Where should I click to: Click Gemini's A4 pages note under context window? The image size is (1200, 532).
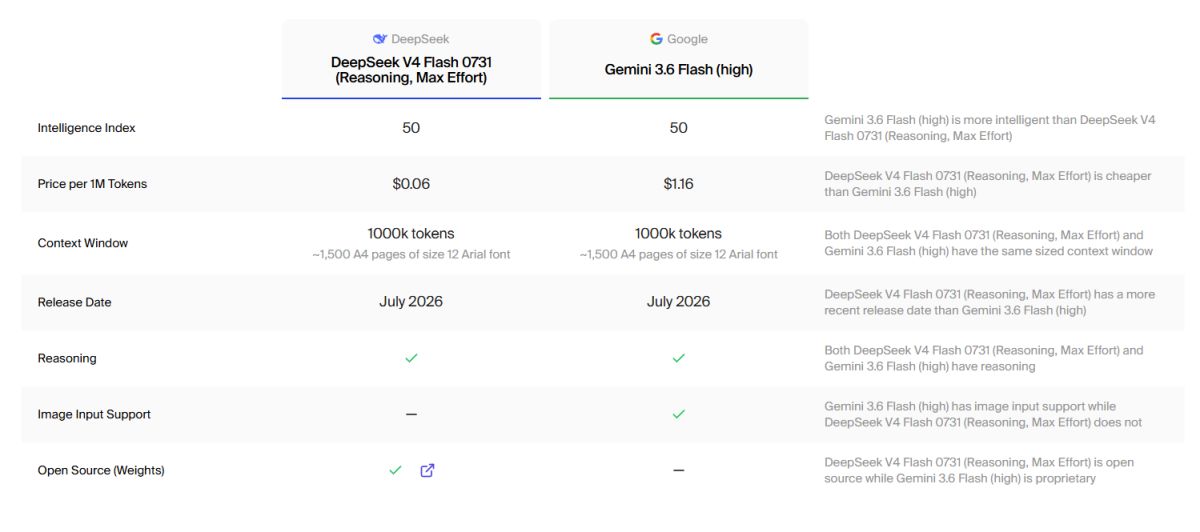pyautogui.click(x=679, y=254)
